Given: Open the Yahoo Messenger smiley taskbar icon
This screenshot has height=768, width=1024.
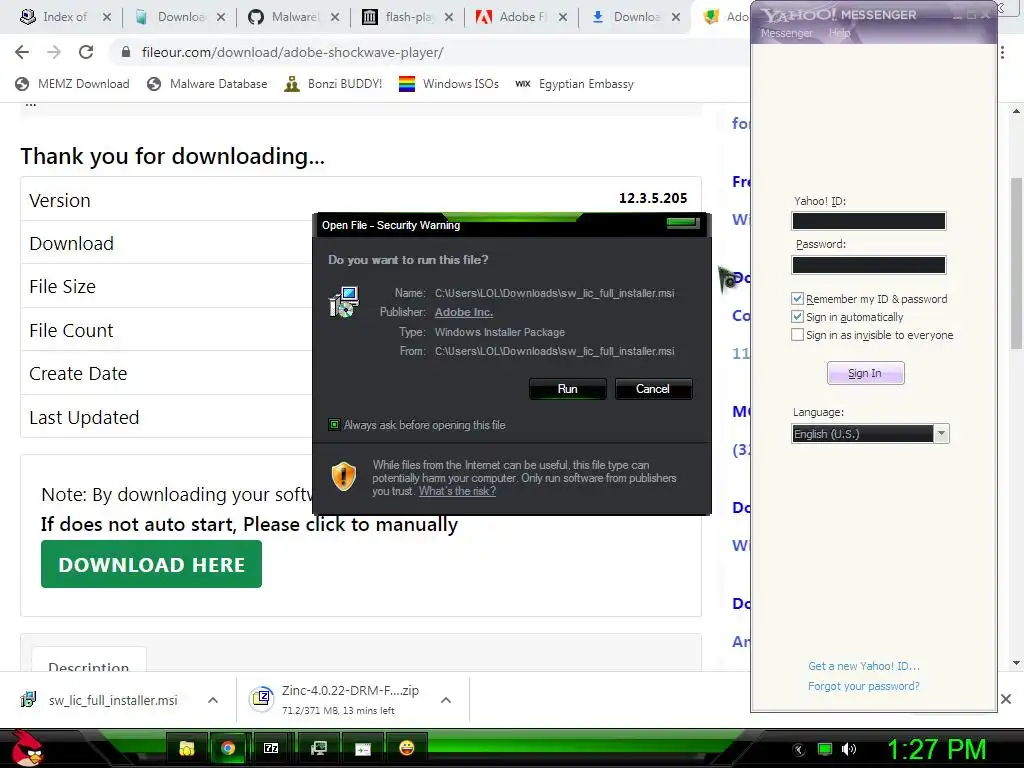Looking at the screenshot, I should [407, 748].
